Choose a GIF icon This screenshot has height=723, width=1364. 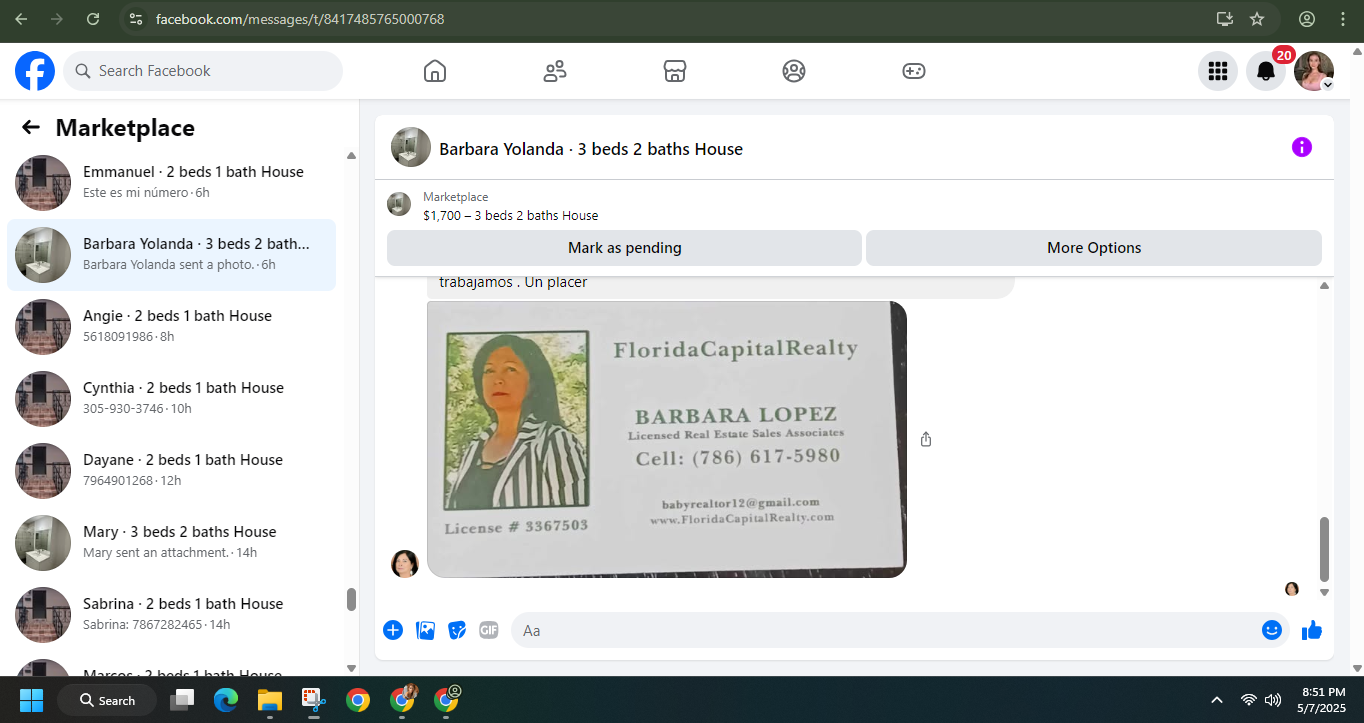(x=488, y=630)
